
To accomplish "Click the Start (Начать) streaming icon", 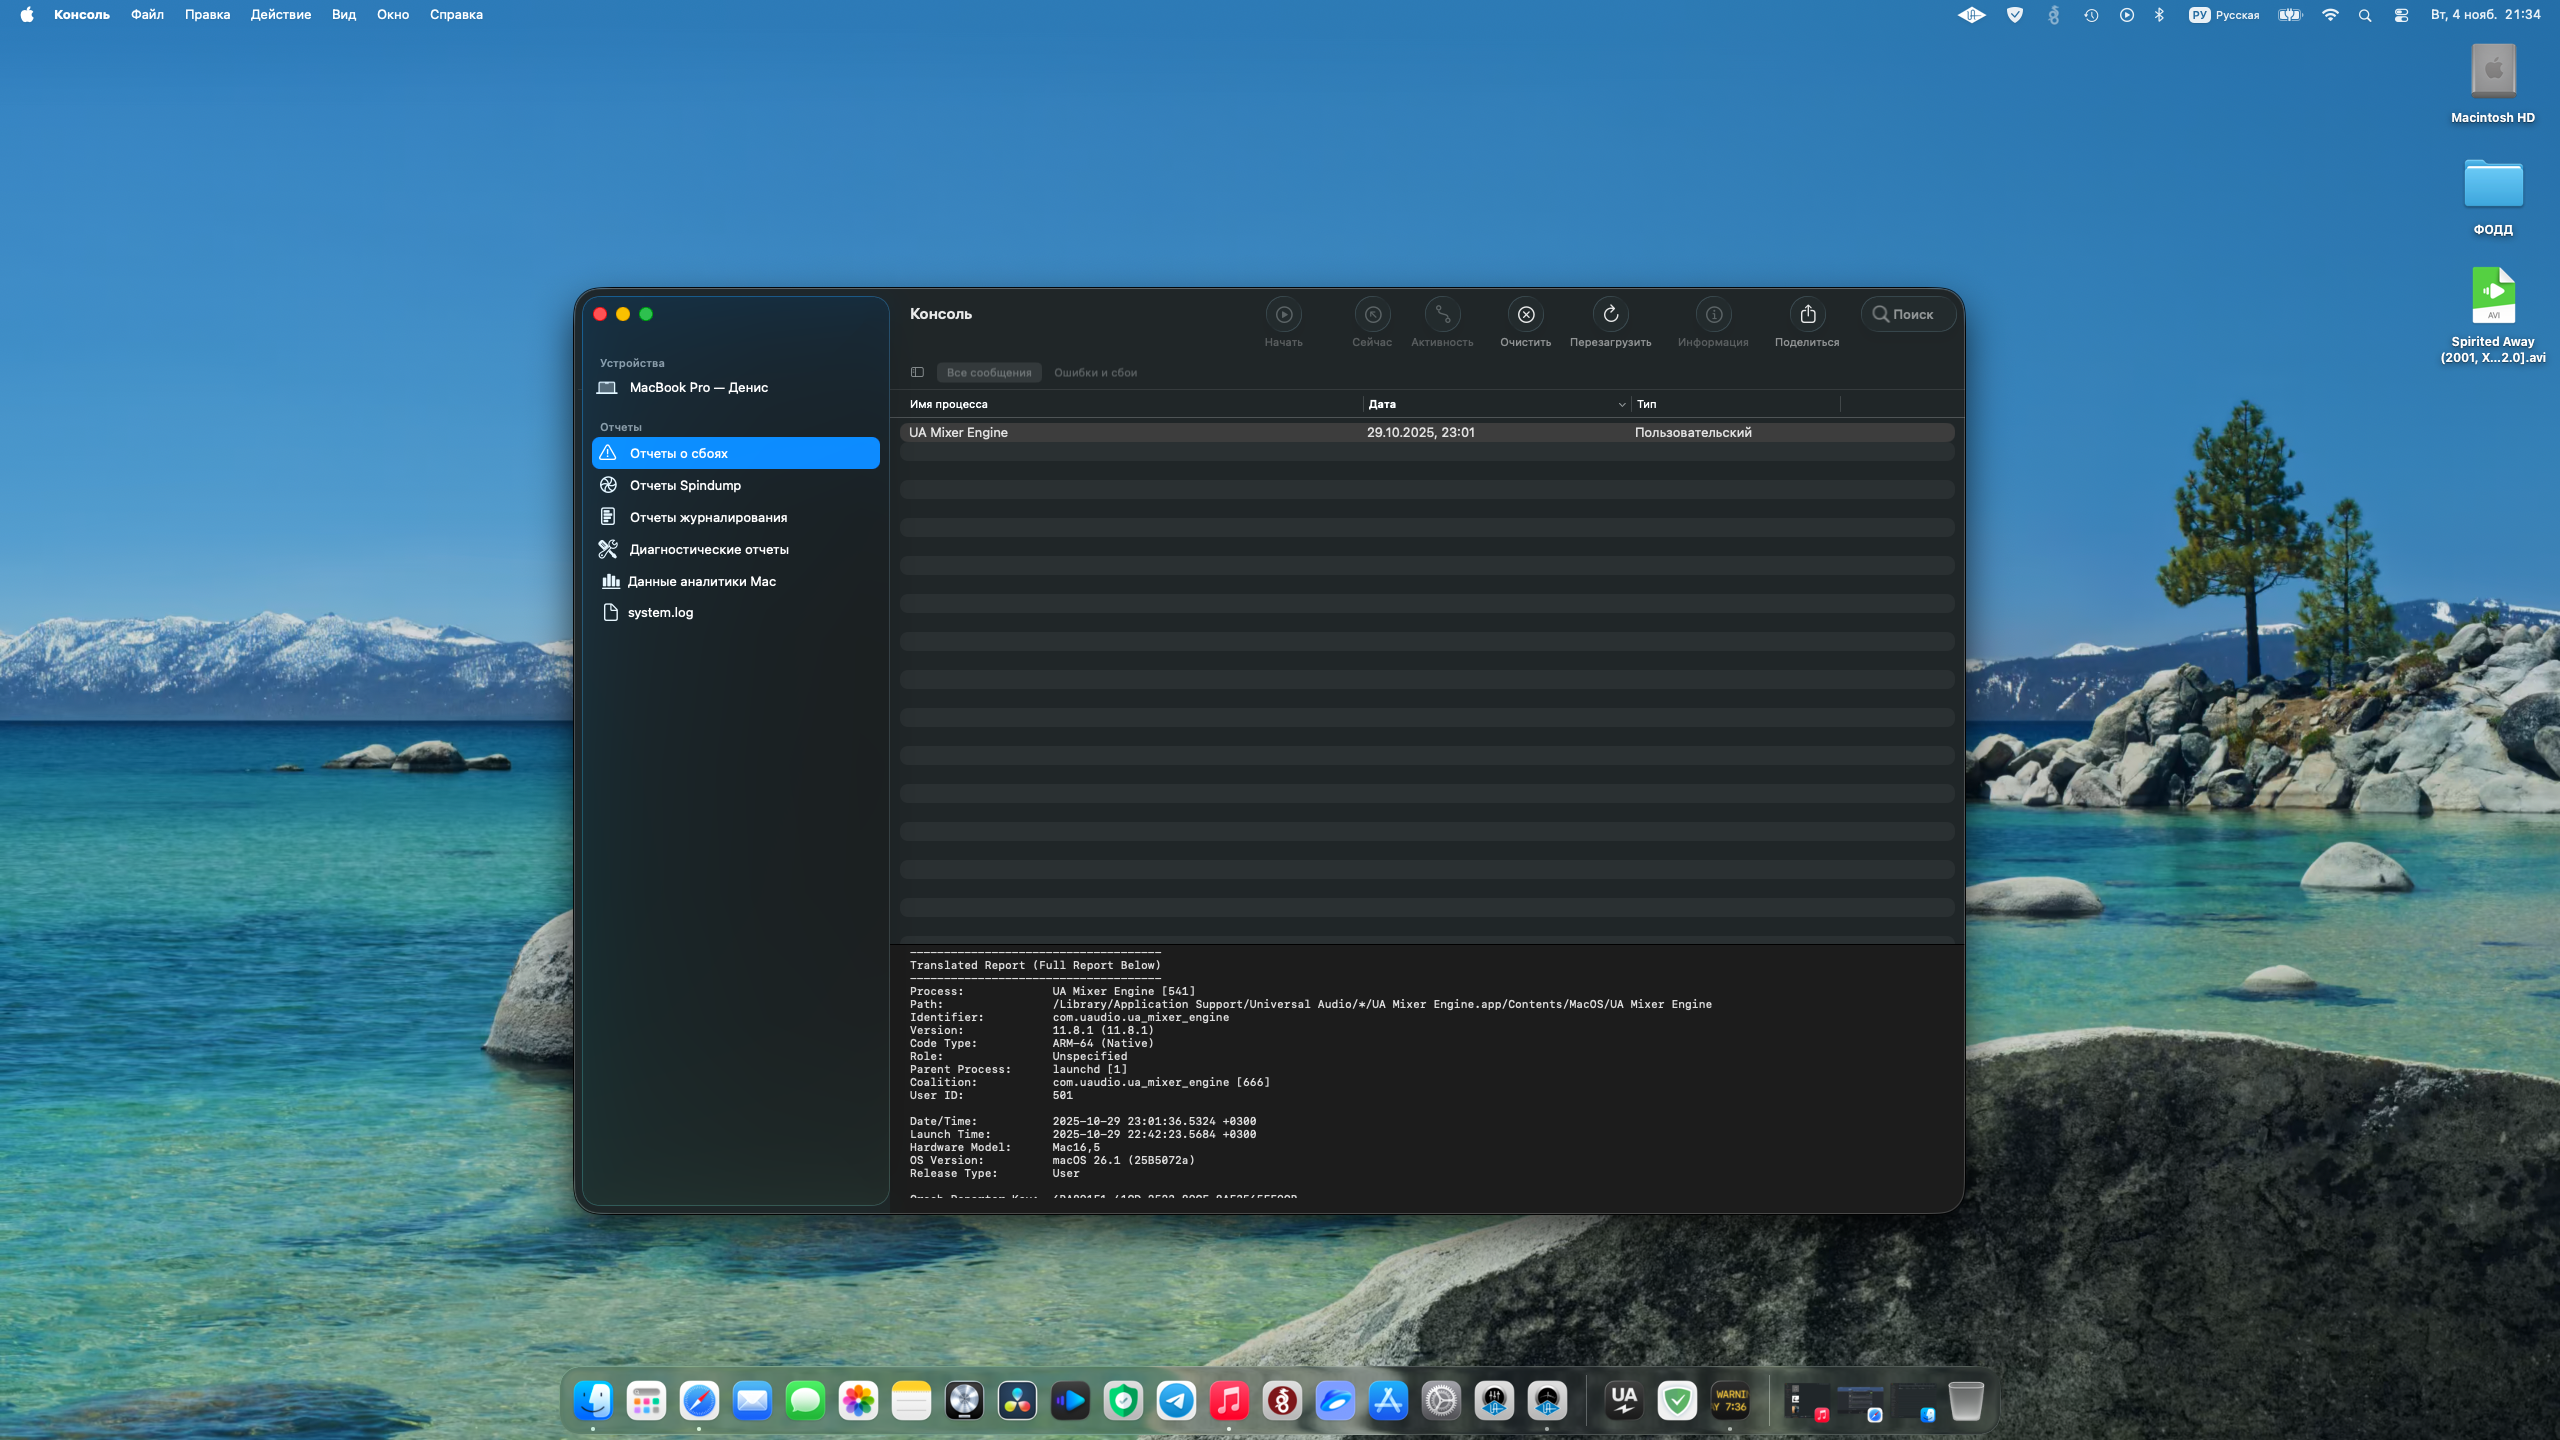I will (x=1283, y=315).
